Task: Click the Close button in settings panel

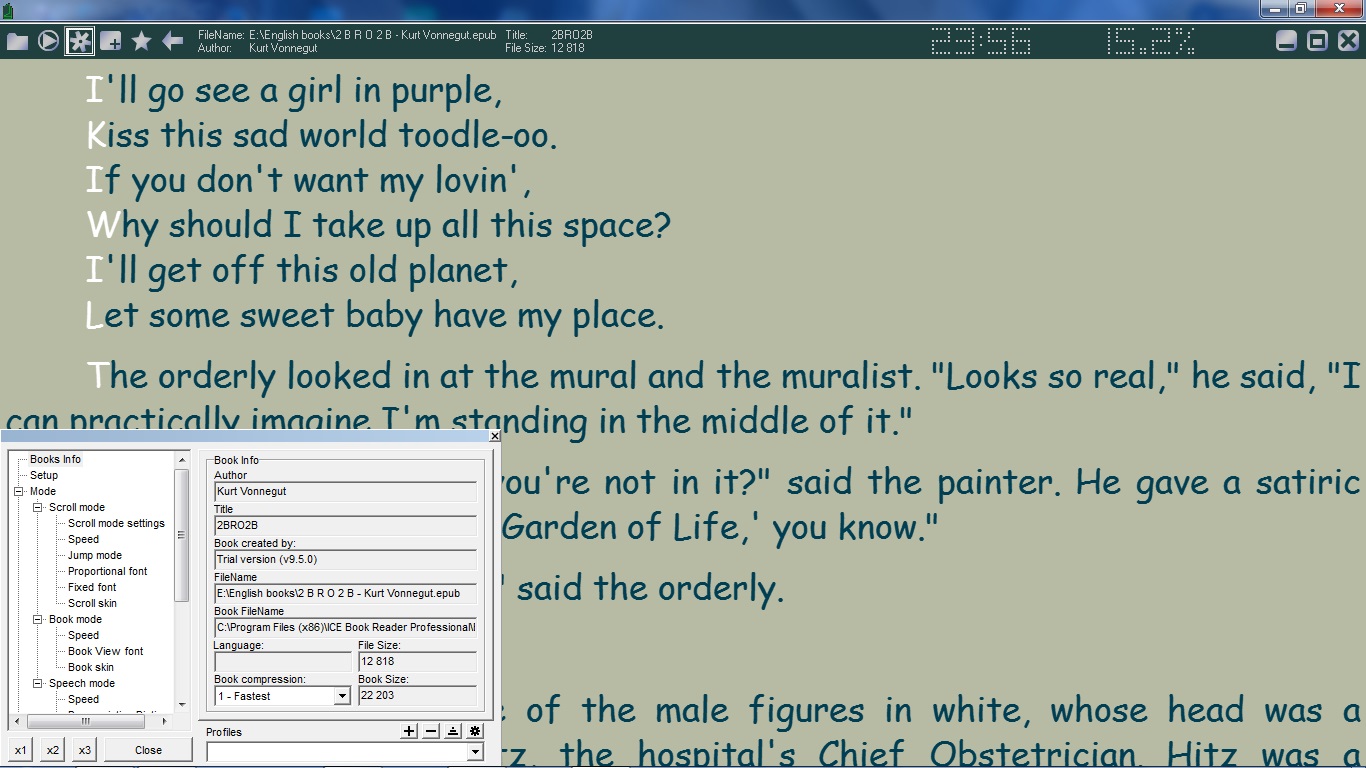Action: point(148,750)
